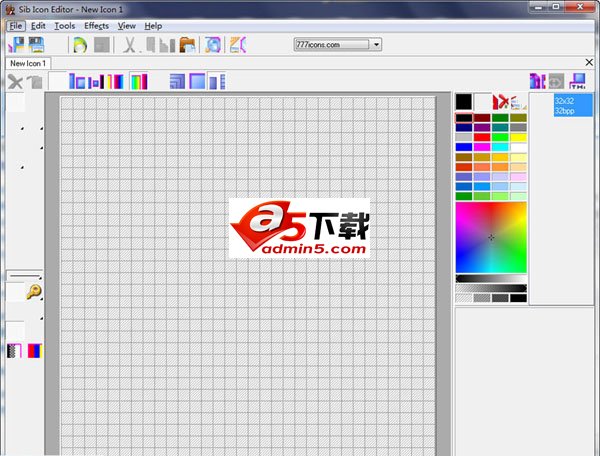600x456 pixels.
Task: Click the rainbow gradient icon in second toolbar
Action: (139, 81)
